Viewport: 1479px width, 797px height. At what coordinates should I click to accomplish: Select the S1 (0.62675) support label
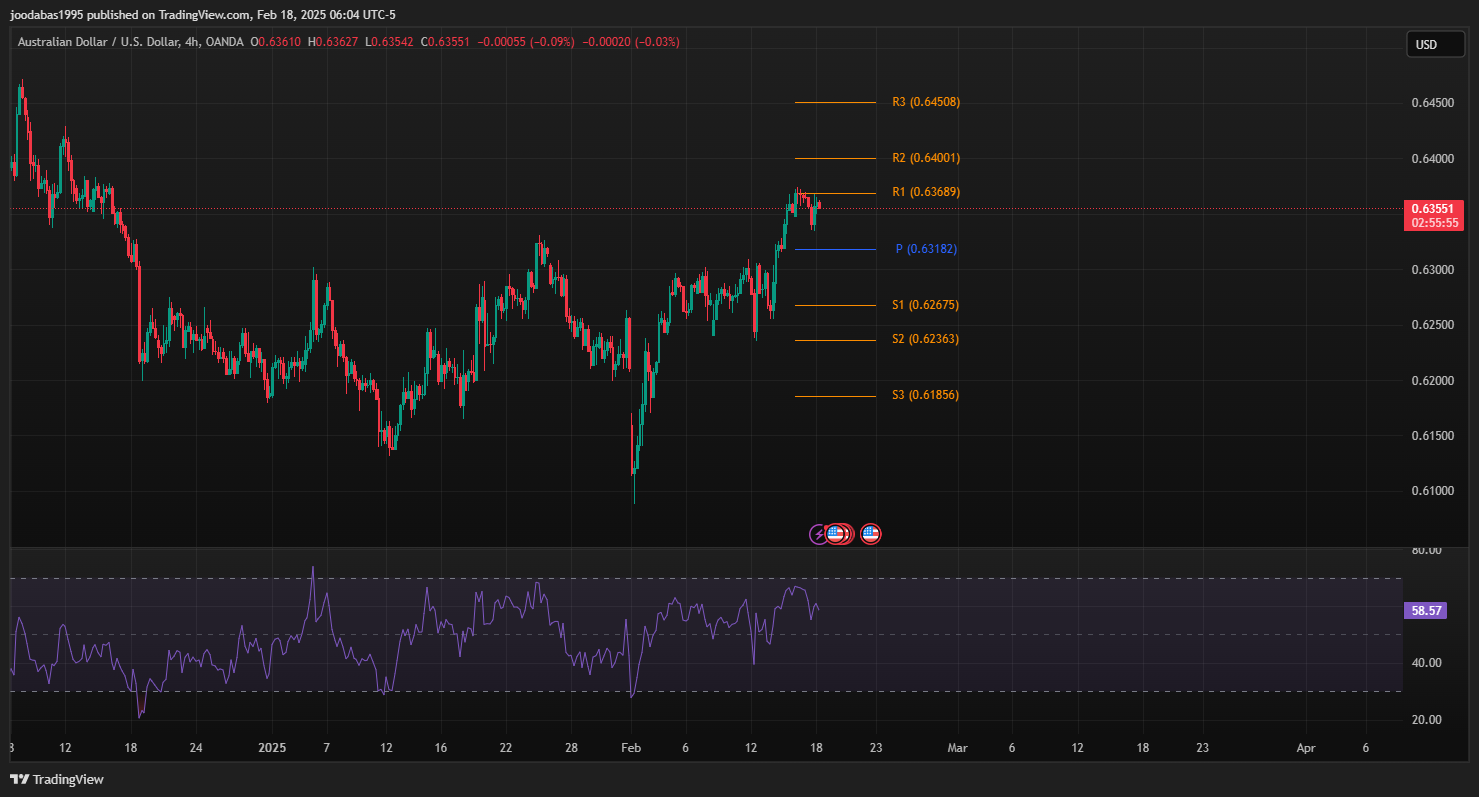[x=925, y=305]
